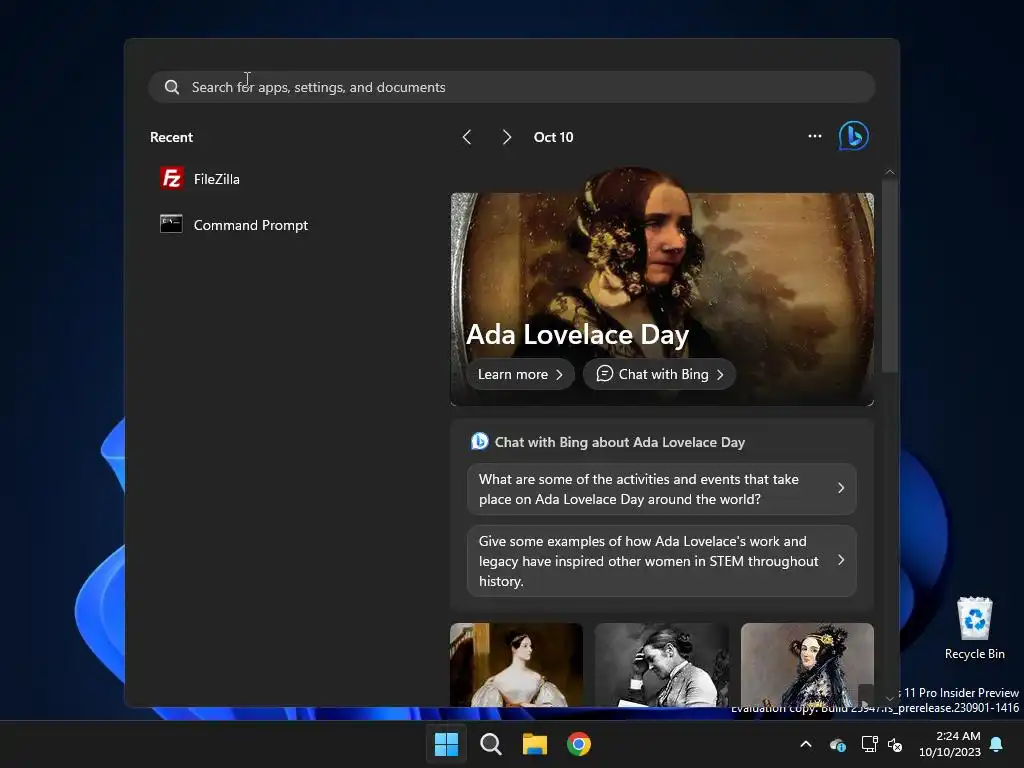Open Bing Chat via the blue Bing icon
The image size is (1024, 768).
coord(854,136)
